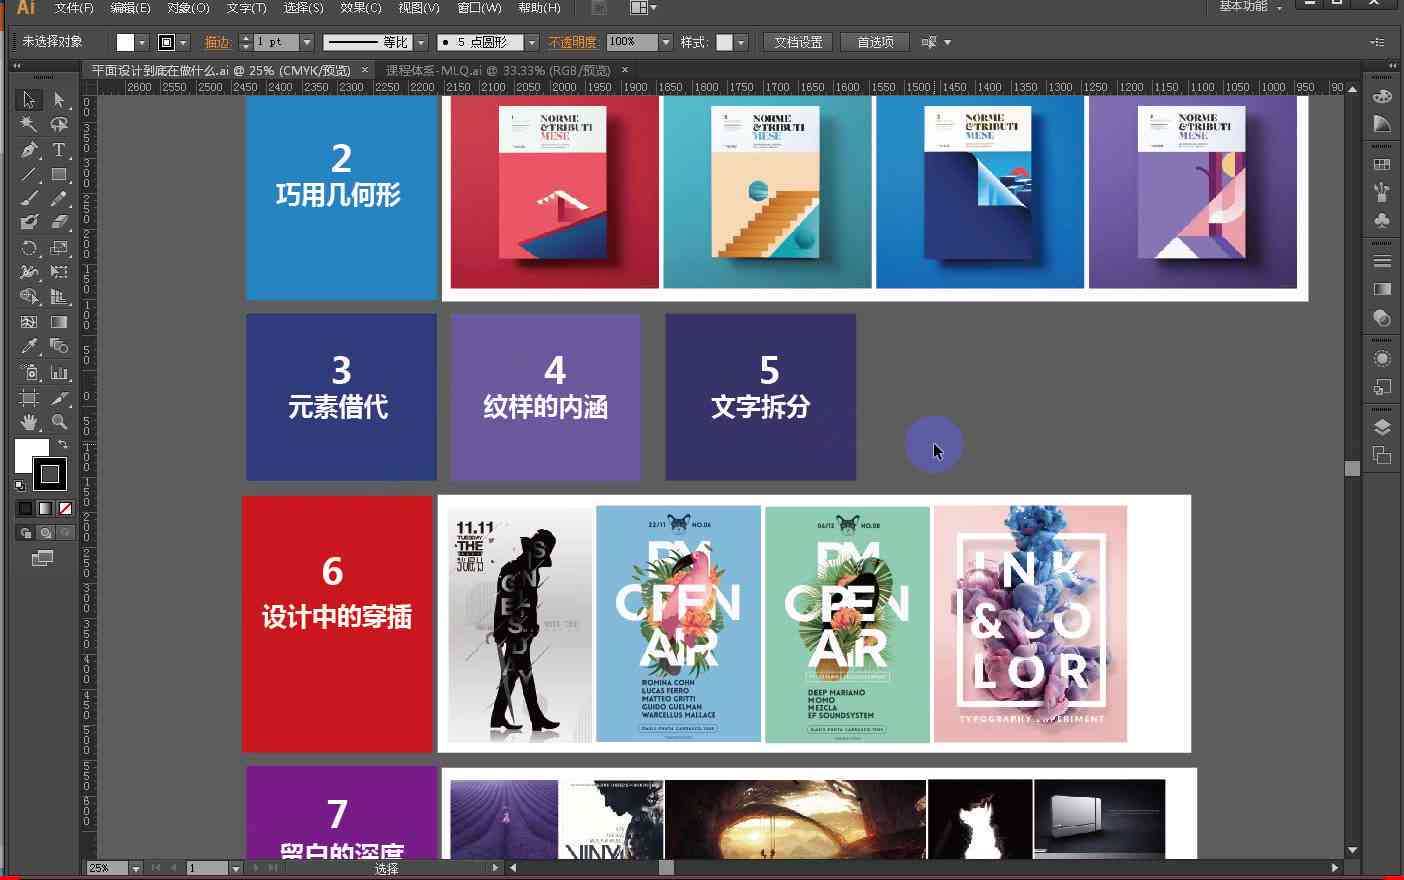Click vertical scrollbar thumb

tap(1352, 468)
